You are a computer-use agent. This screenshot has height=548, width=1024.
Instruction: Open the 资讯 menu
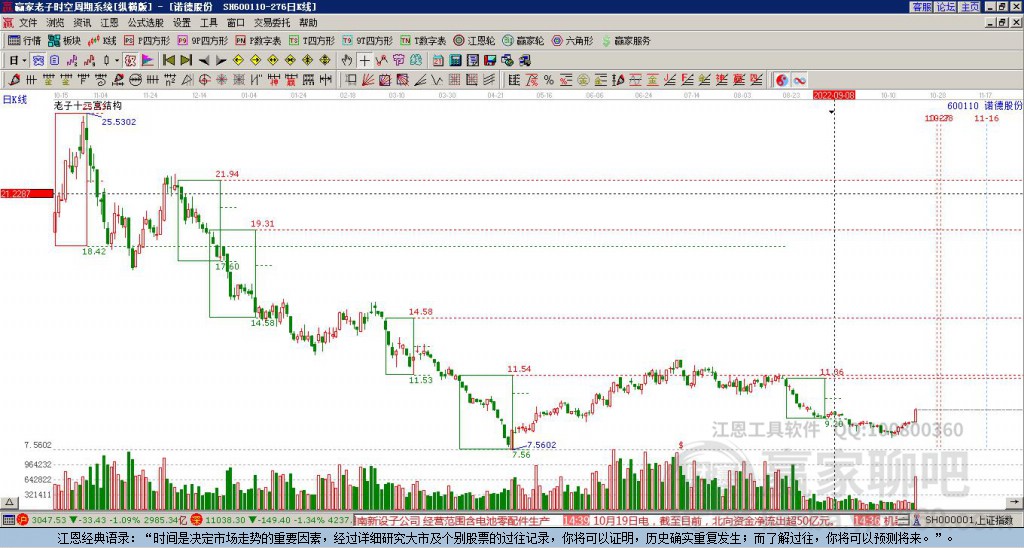pos(82,23)
